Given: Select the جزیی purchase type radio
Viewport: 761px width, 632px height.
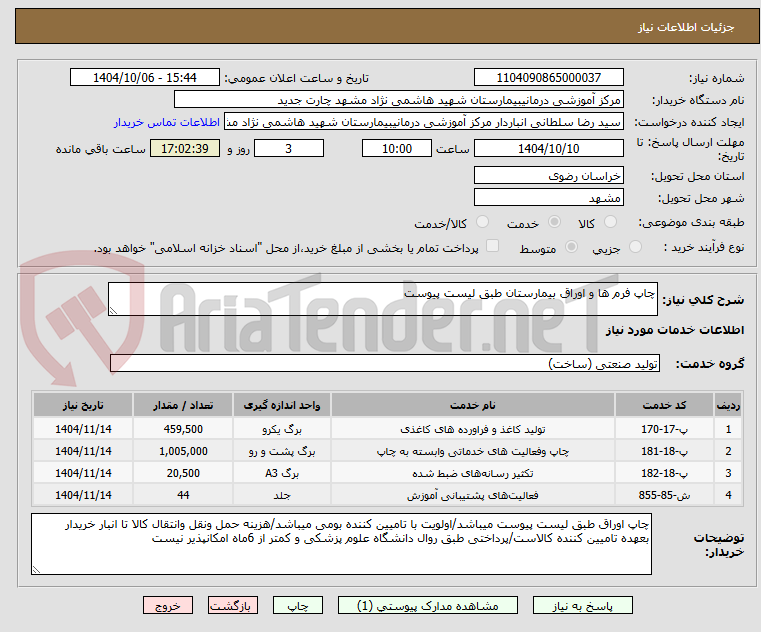Looking at the screenshot, I should click(x=635, y=247).
